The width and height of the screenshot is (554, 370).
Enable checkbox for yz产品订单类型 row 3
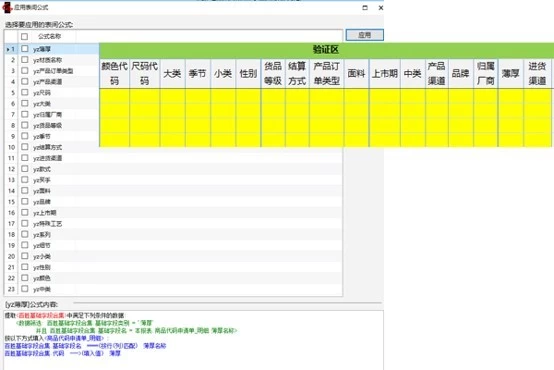pyautogui.click(x=24, y=70)
